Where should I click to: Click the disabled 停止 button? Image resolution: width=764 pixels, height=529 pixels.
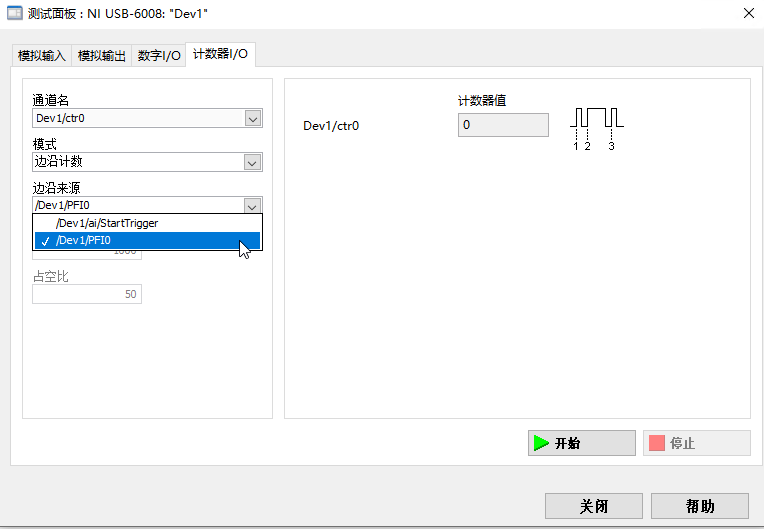[697, 443]
